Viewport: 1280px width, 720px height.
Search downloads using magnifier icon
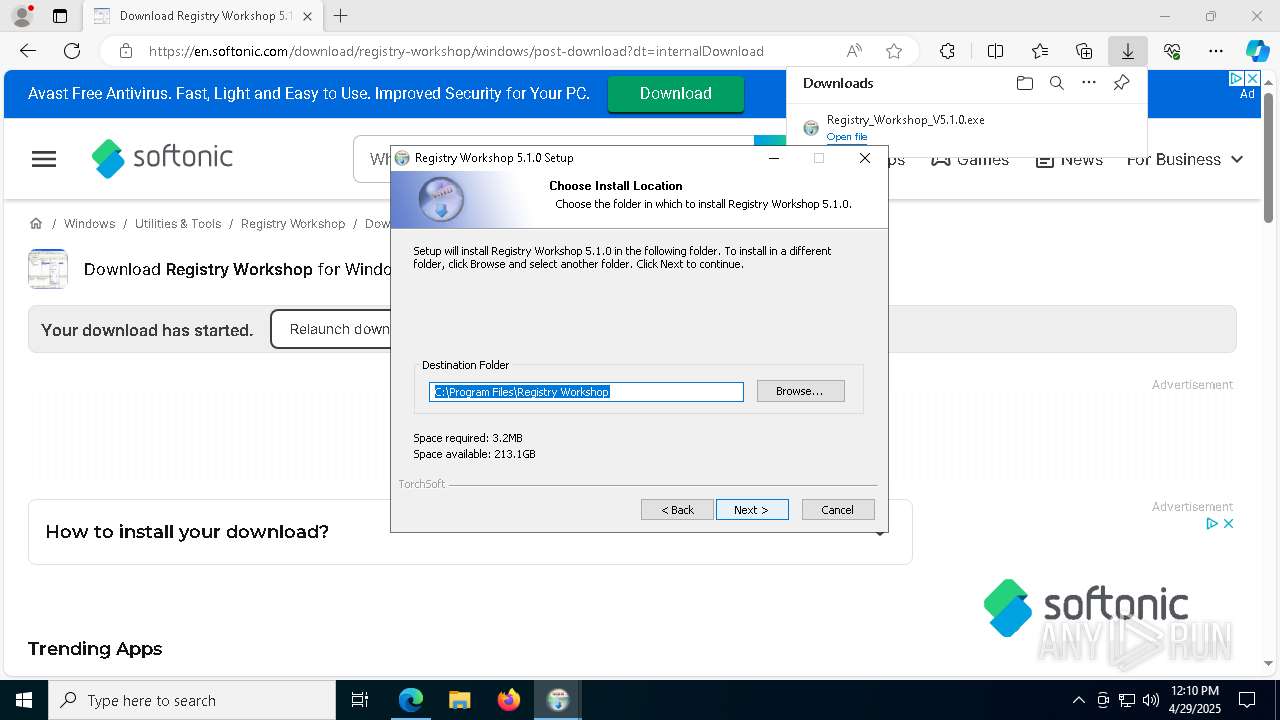[x=1056, y=83]
